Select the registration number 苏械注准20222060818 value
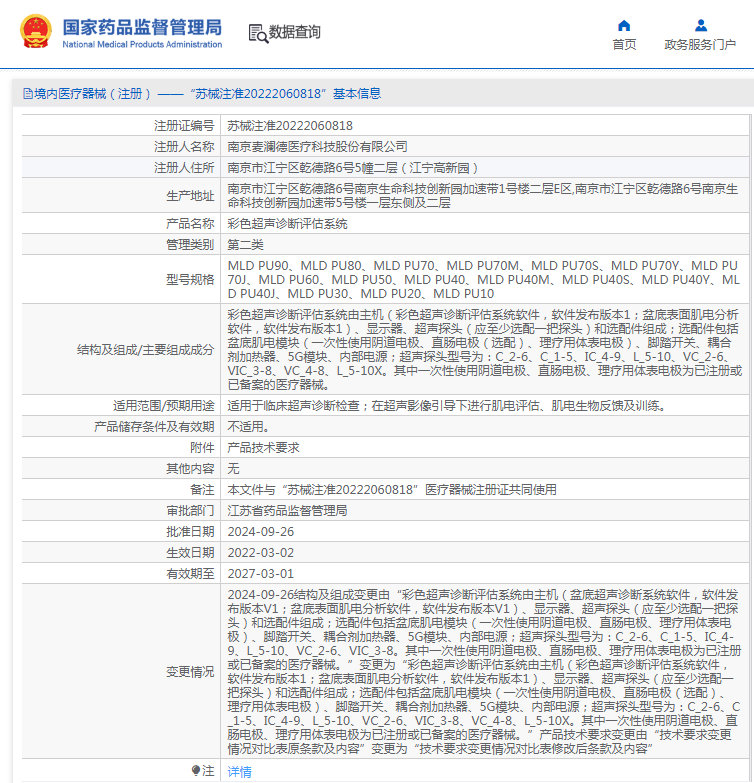 click(290, 126)
